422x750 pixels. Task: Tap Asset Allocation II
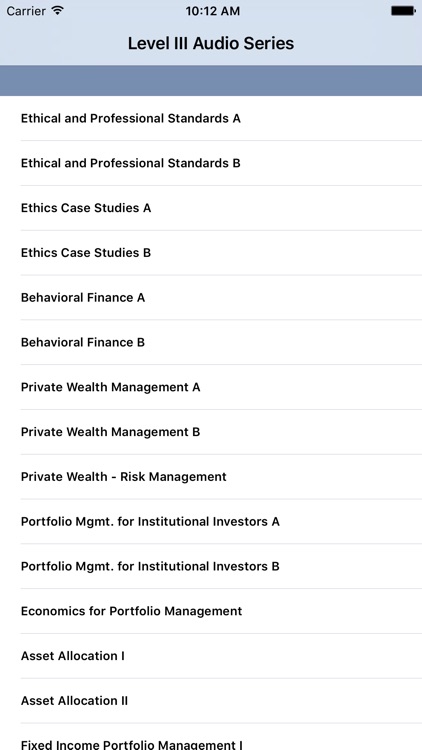[x=211, y=701]
